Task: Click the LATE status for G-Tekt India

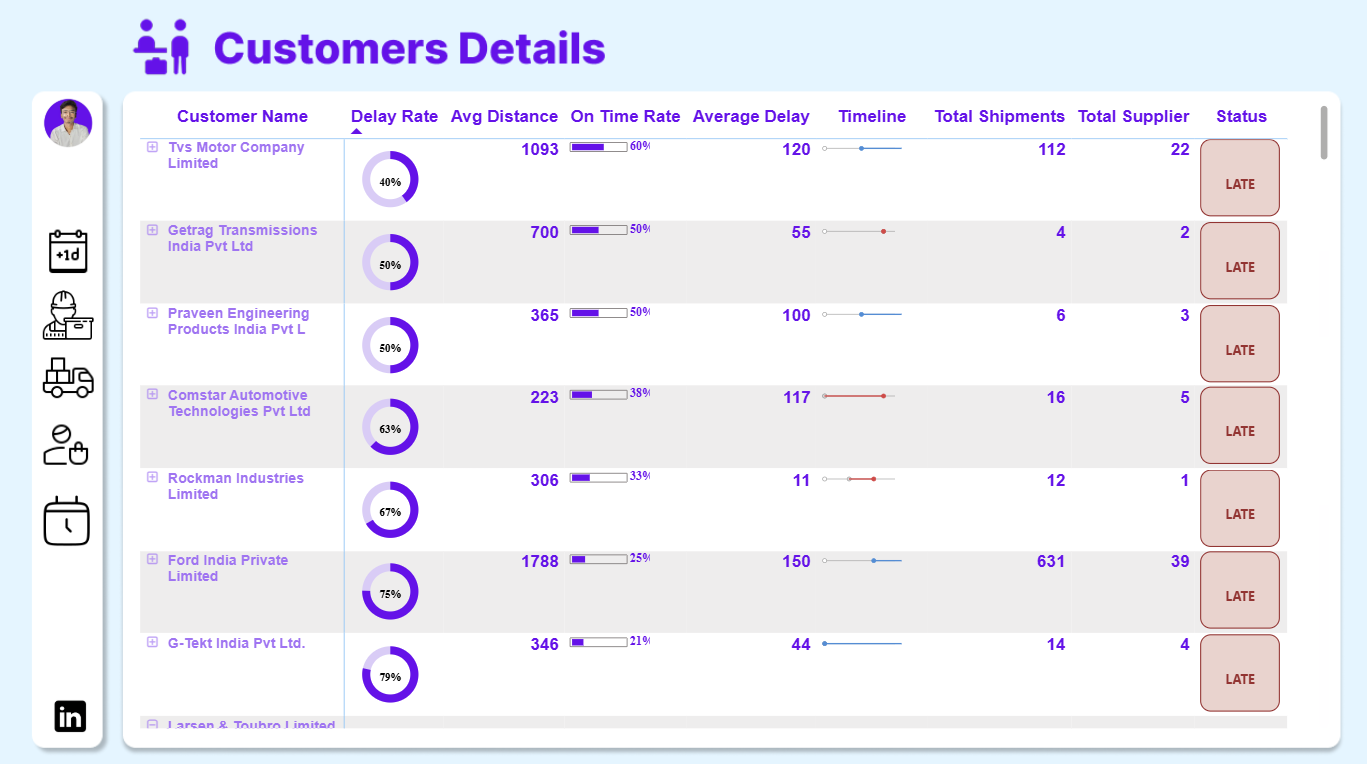Action: [1240, 674]
